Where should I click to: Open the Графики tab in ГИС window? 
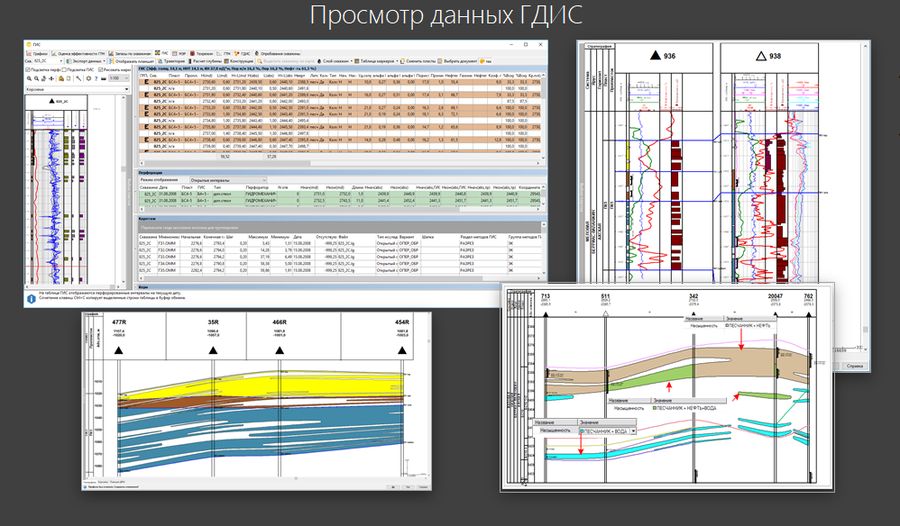37,53
